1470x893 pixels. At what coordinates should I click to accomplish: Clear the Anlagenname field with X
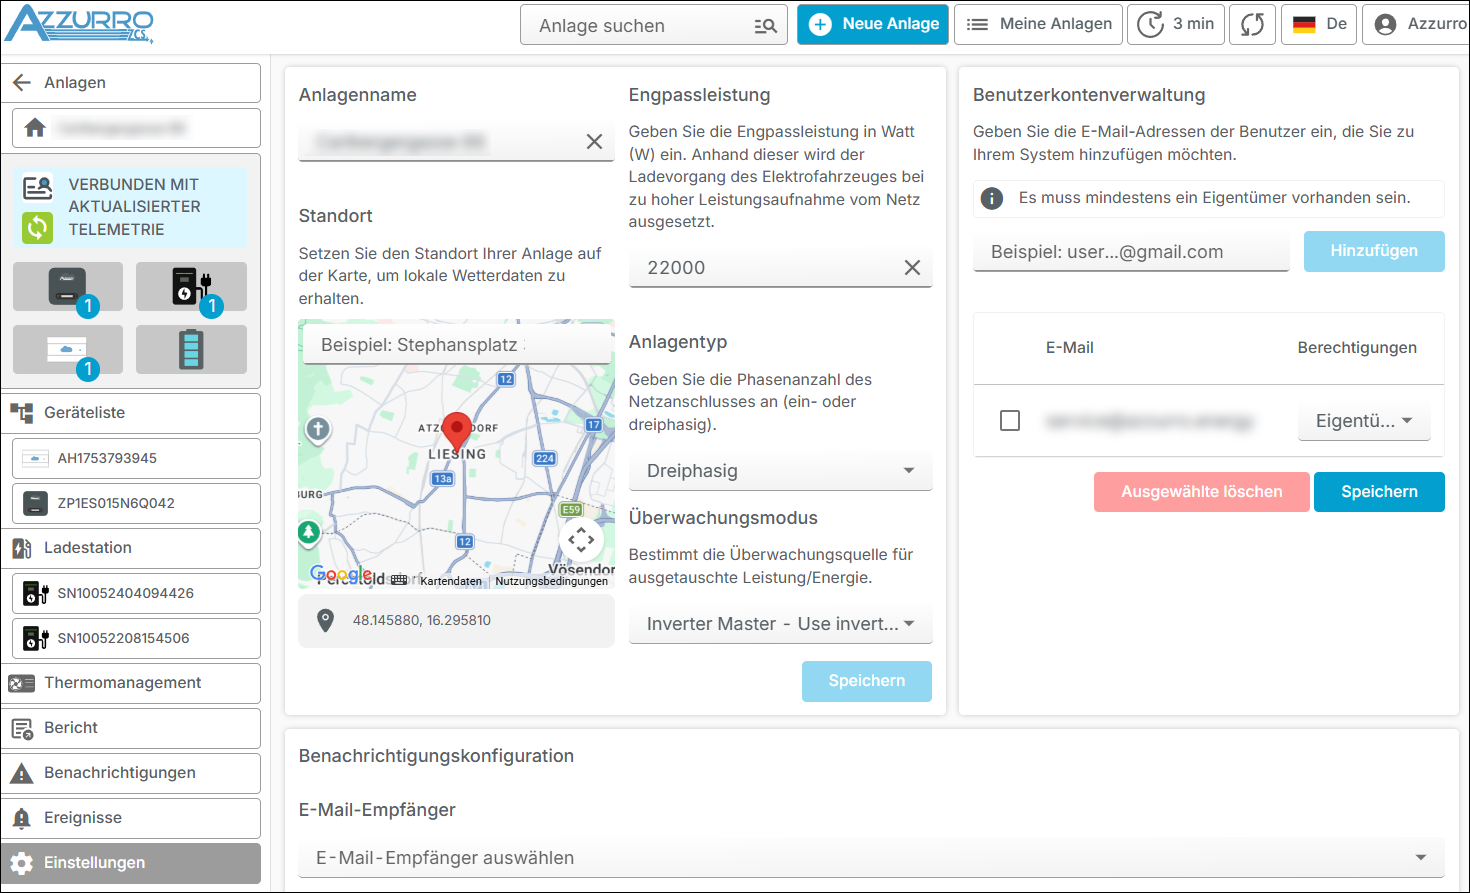[x=594, y=142]
